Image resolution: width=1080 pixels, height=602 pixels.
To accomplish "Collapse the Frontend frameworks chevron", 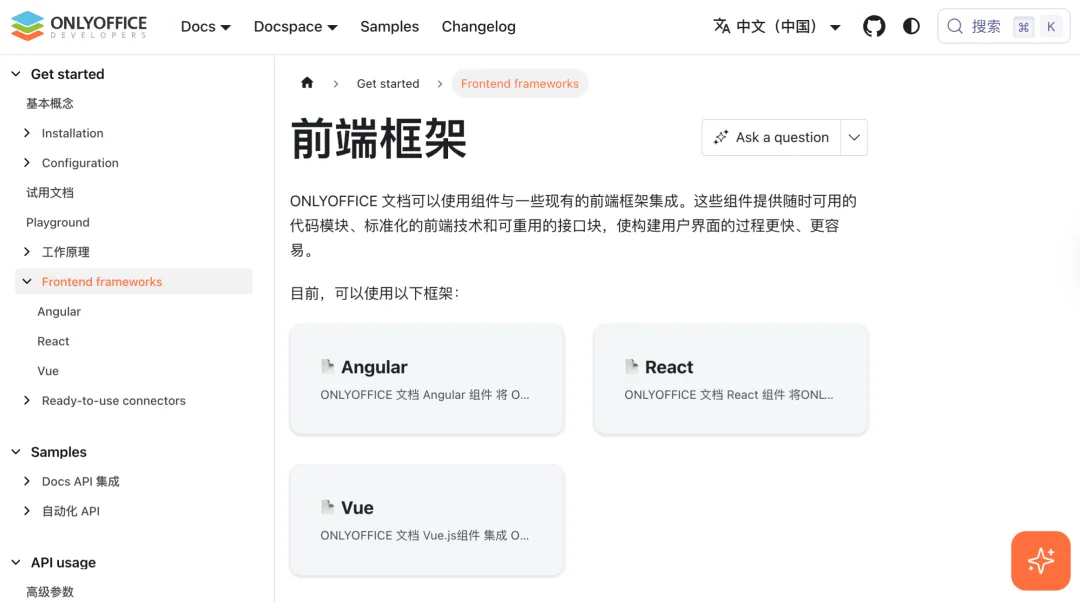I will pos(27,281).
